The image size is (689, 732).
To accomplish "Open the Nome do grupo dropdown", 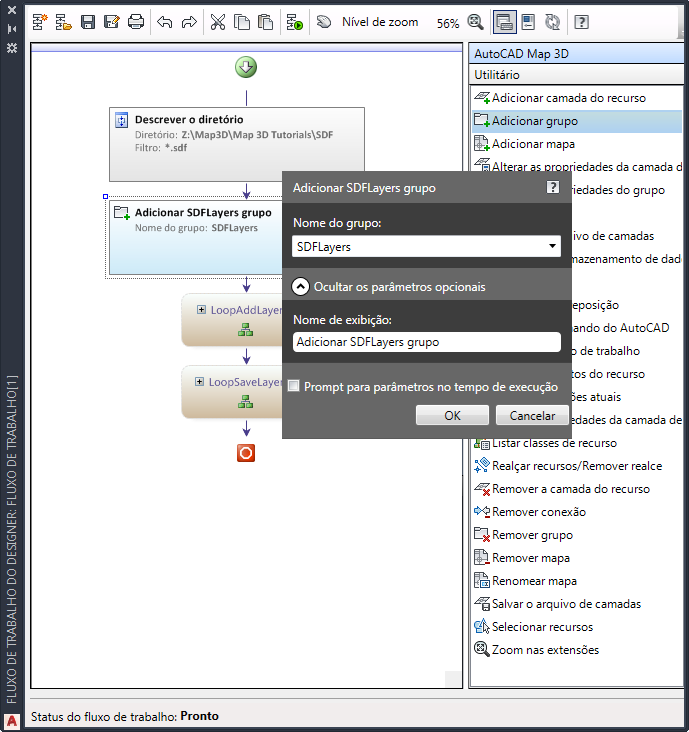I will (x=552, y=246).
